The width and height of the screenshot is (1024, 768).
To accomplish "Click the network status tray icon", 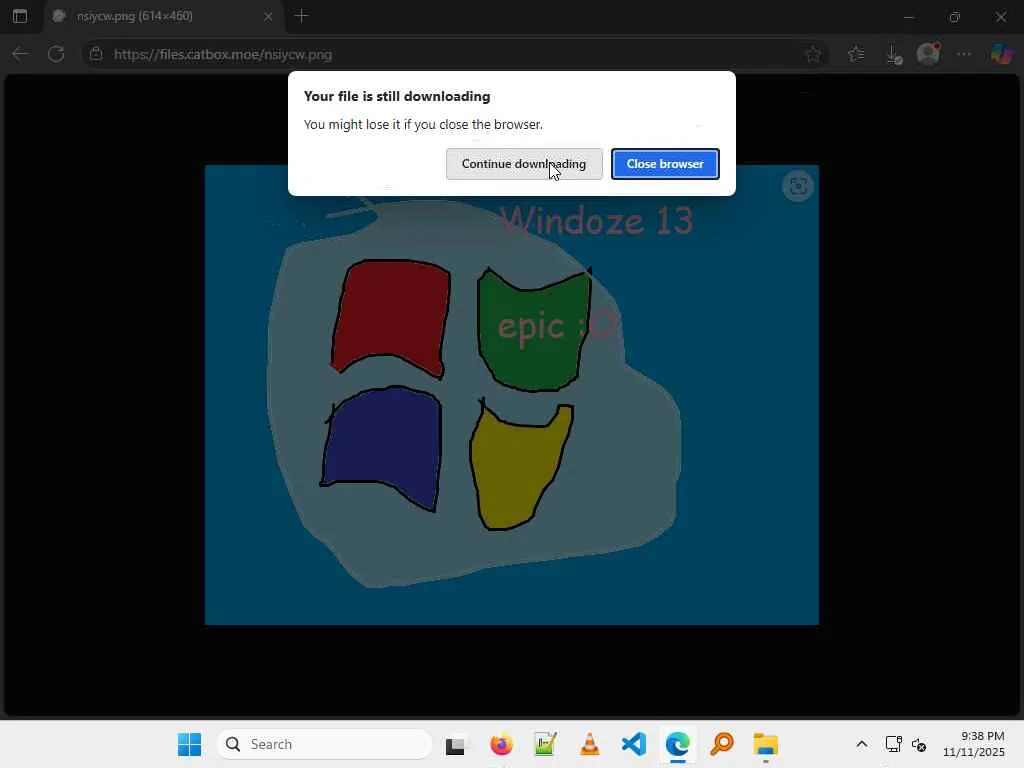I will point(893,744).
